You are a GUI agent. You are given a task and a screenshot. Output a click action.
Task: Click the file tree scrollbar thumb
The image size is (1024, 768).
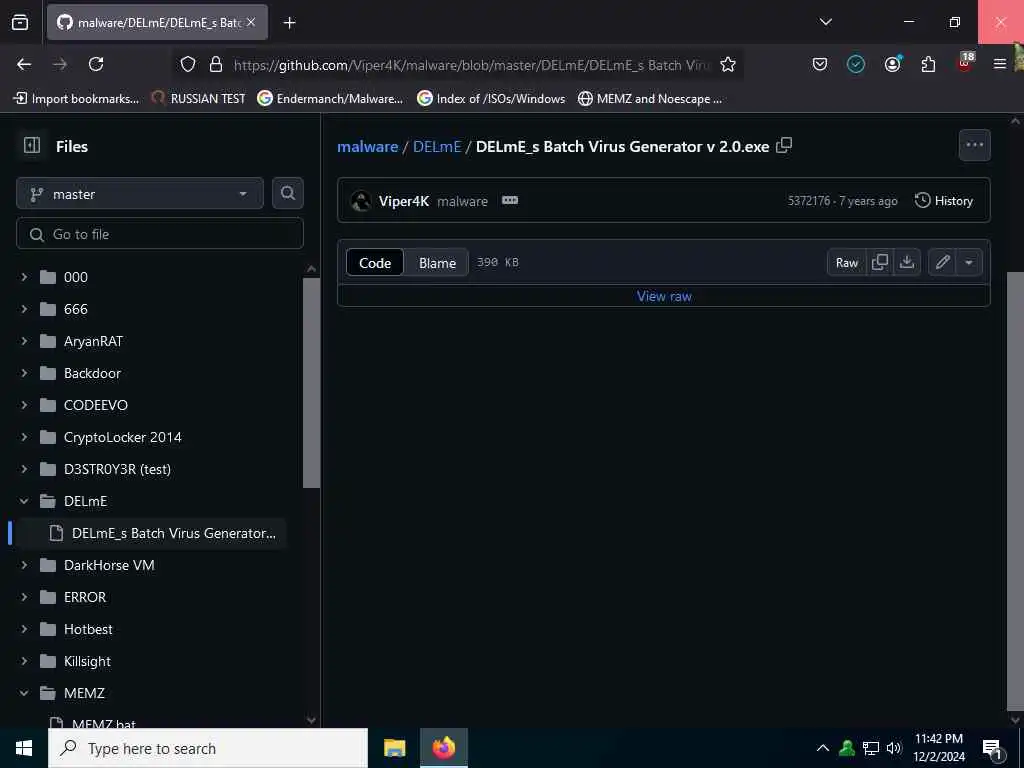click(312, 383)
